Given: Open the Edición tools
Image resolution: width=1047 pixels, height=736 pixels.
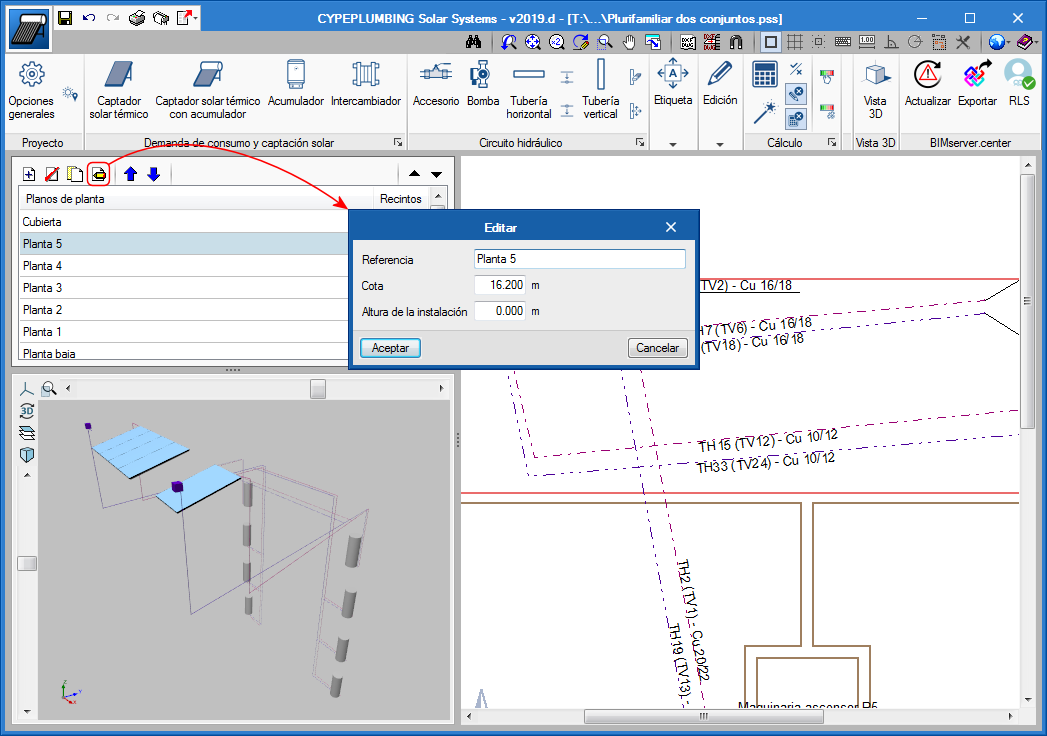Looking at the screenshot, I should pos(720,83).
